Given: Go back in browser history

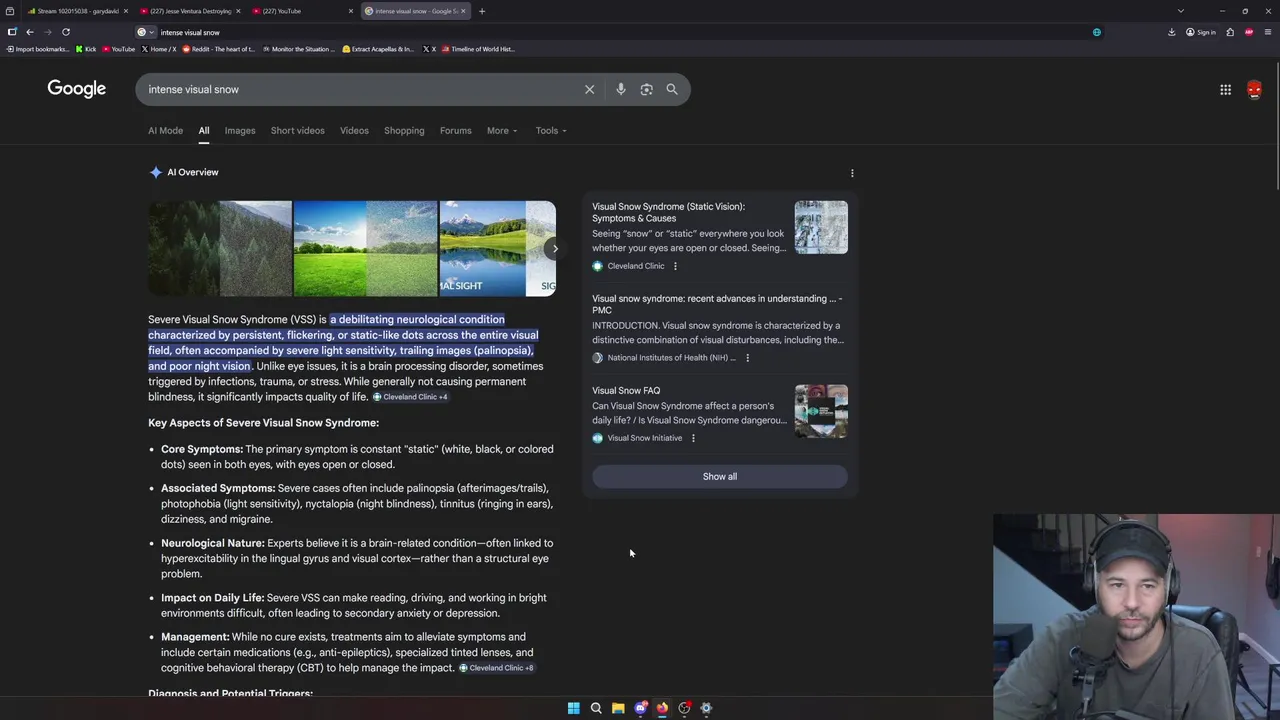Looking at the screenshot, I should 29,32.
